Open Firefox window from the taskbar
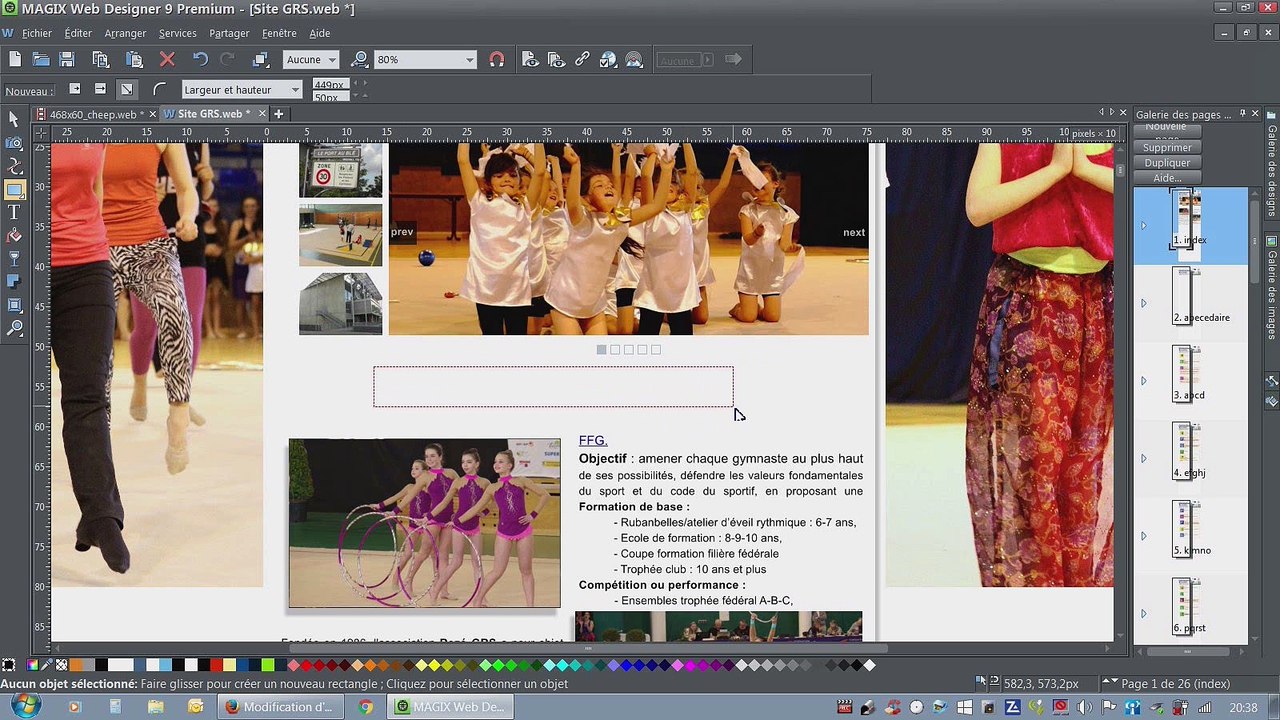 (x=279, y=707)
